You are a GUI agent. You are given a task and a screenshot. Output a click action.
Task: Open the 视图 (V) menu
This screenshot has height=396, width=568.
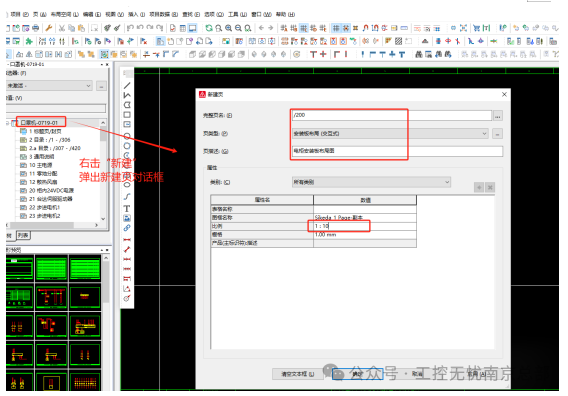tap(114, 14)
